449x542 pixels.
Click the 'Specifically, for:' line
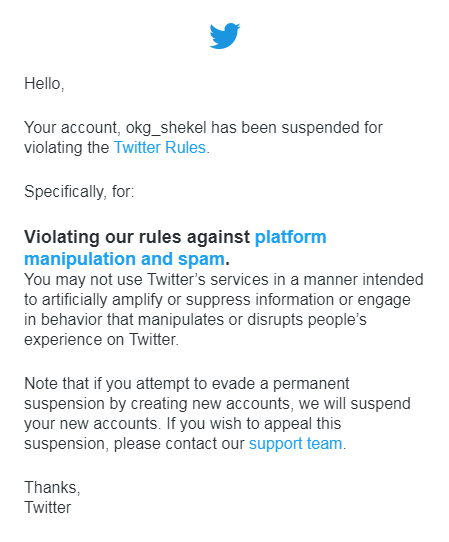[x=79, y=192]
